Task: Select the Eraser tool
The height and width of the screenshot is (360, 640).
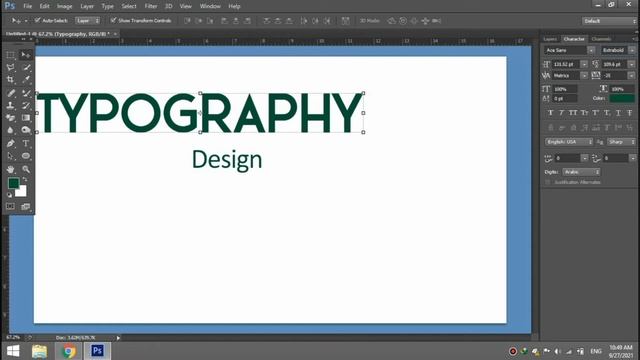Action: coord(11,118)
